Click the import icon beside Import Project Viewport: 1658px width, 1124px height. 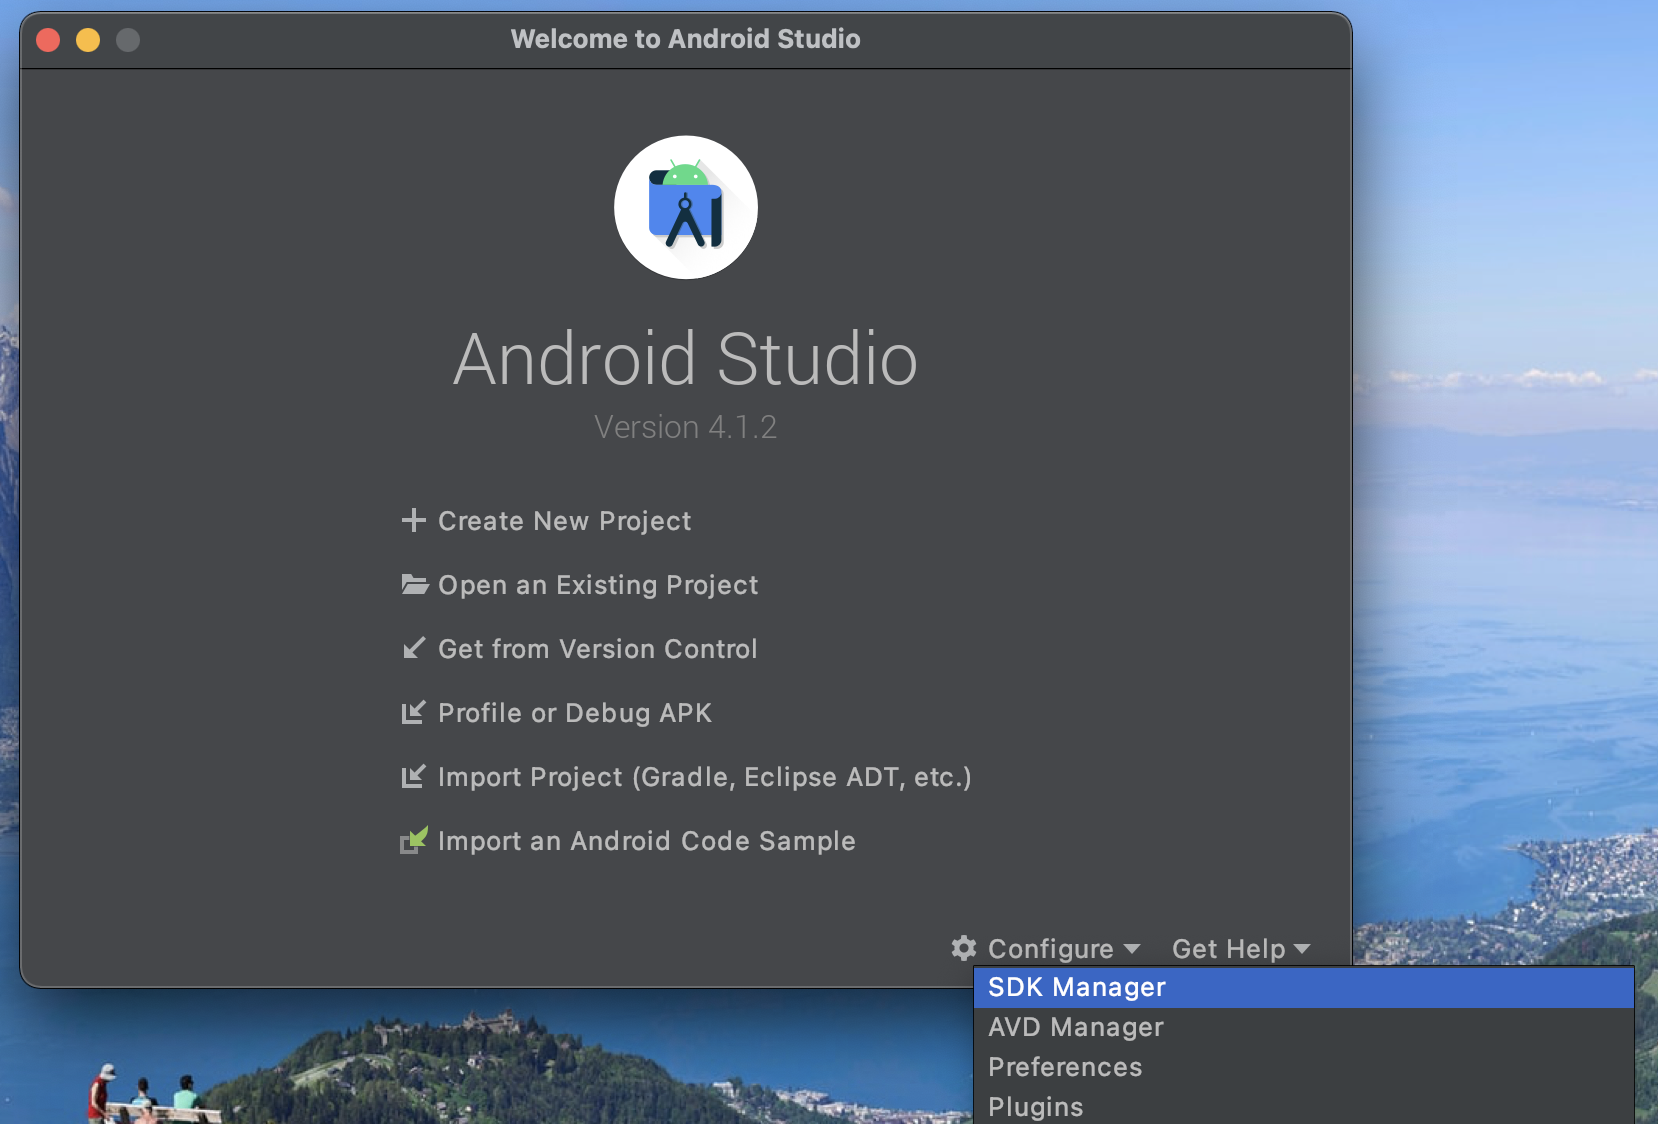tap(413, 776)
